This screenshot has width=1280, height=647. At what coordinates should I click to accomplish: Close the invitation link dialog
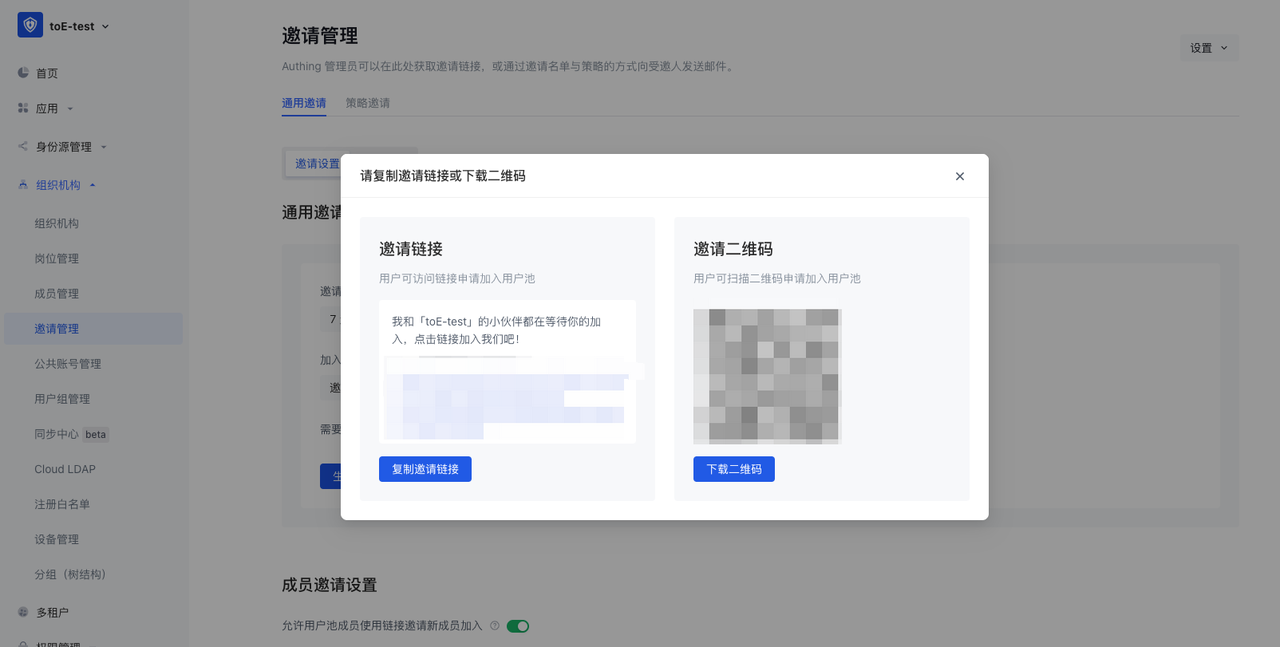tap(959, 176)
